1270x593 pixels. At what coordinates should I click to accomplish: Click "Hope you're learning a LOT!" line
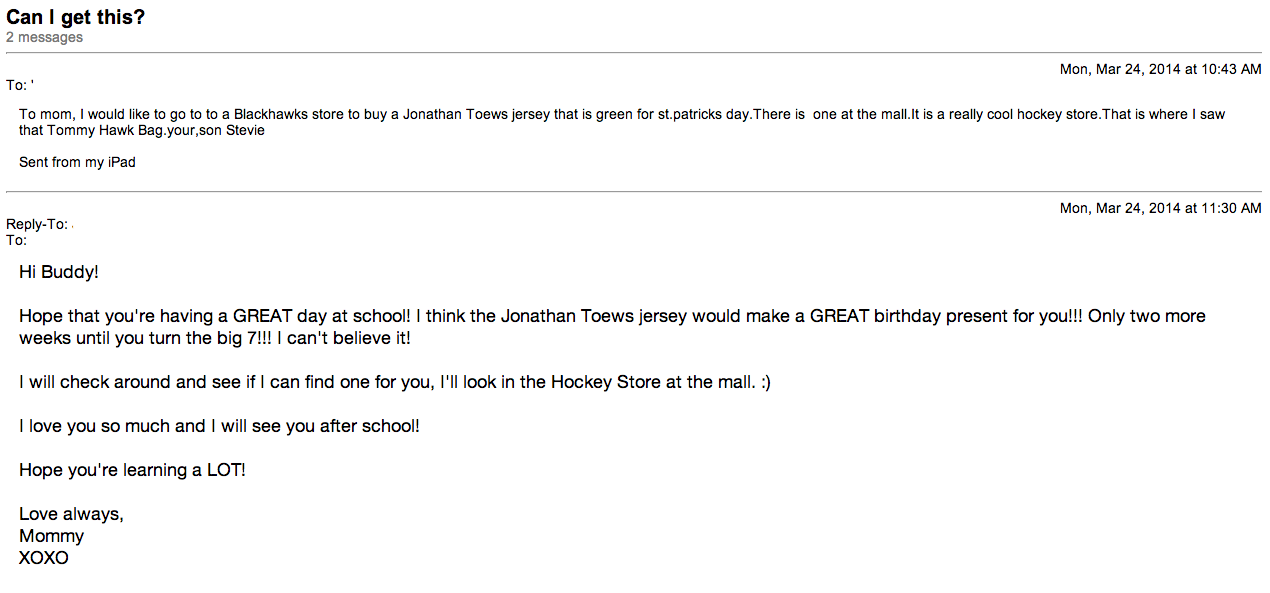point(132,470)
